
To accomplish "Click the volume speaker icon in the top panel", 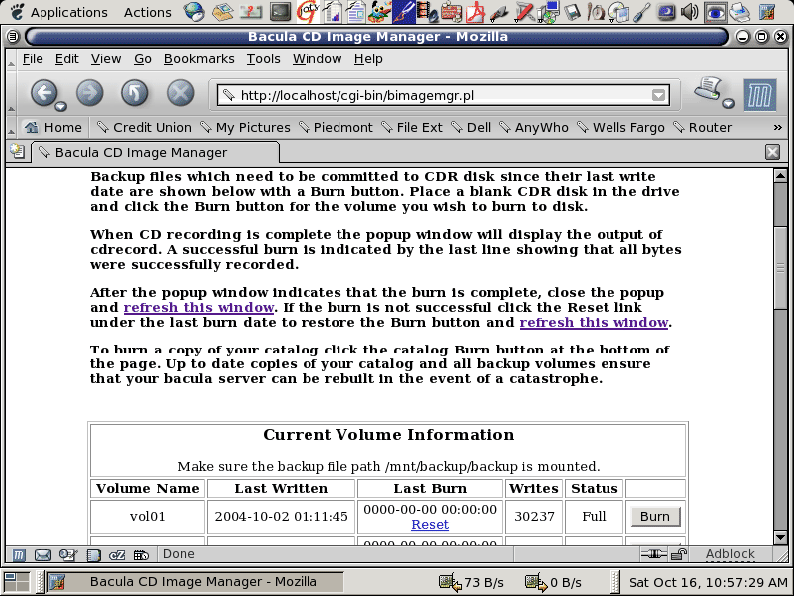I will (690, 12).
